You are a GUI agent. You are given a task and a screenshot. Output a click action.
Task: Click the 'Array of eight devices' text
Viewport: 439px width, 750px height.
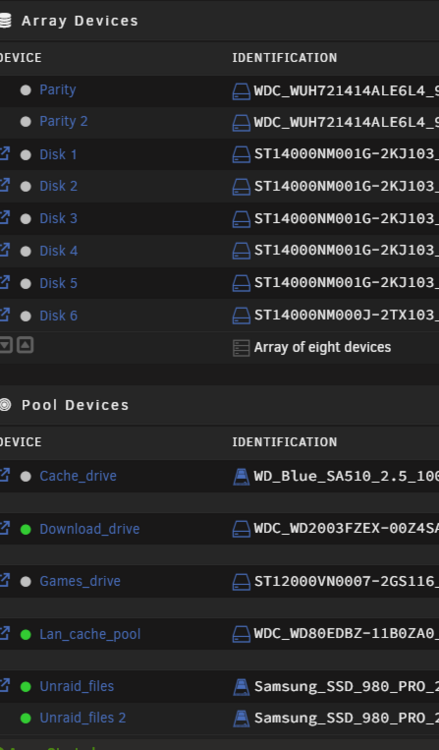[322, 347]
